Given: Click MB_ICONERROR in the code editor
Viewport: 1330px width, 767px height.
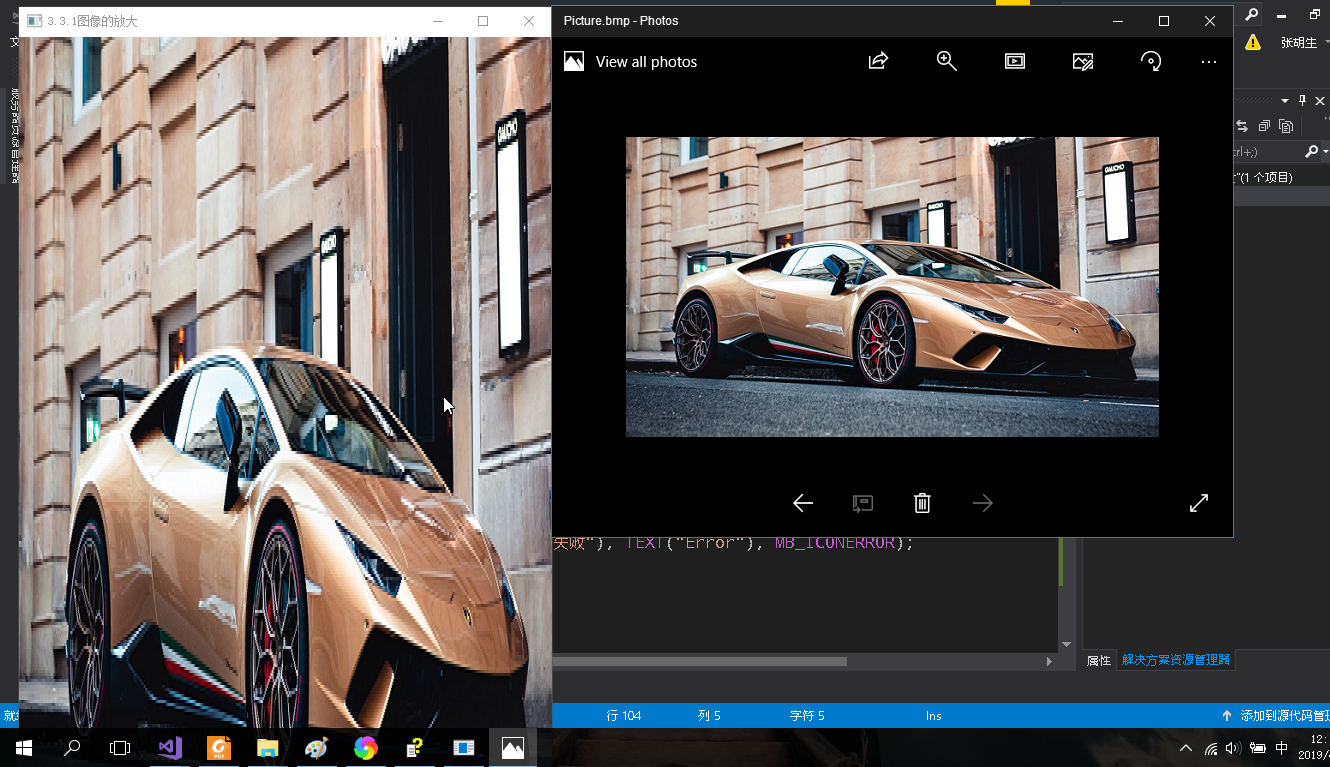Looking at the screenshot, I should (x=835, y=543).
